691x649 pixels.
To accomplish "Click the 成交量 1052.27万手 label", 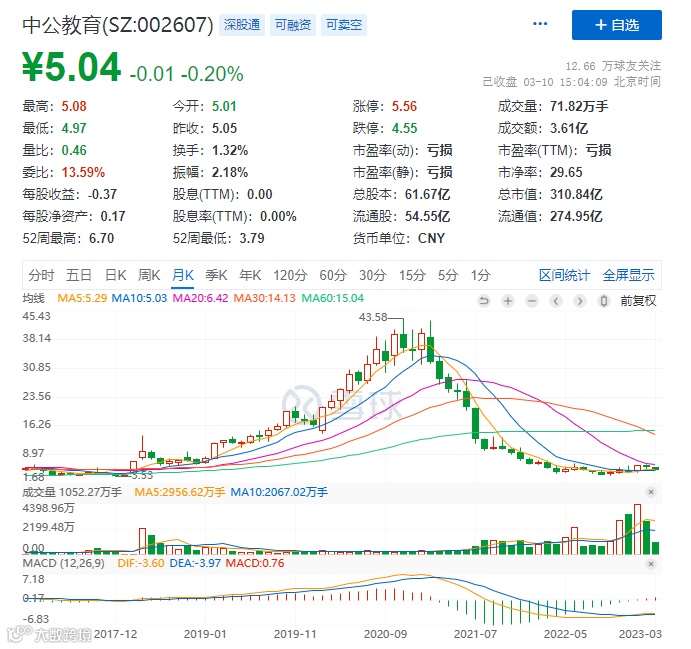I will [72, 492].
